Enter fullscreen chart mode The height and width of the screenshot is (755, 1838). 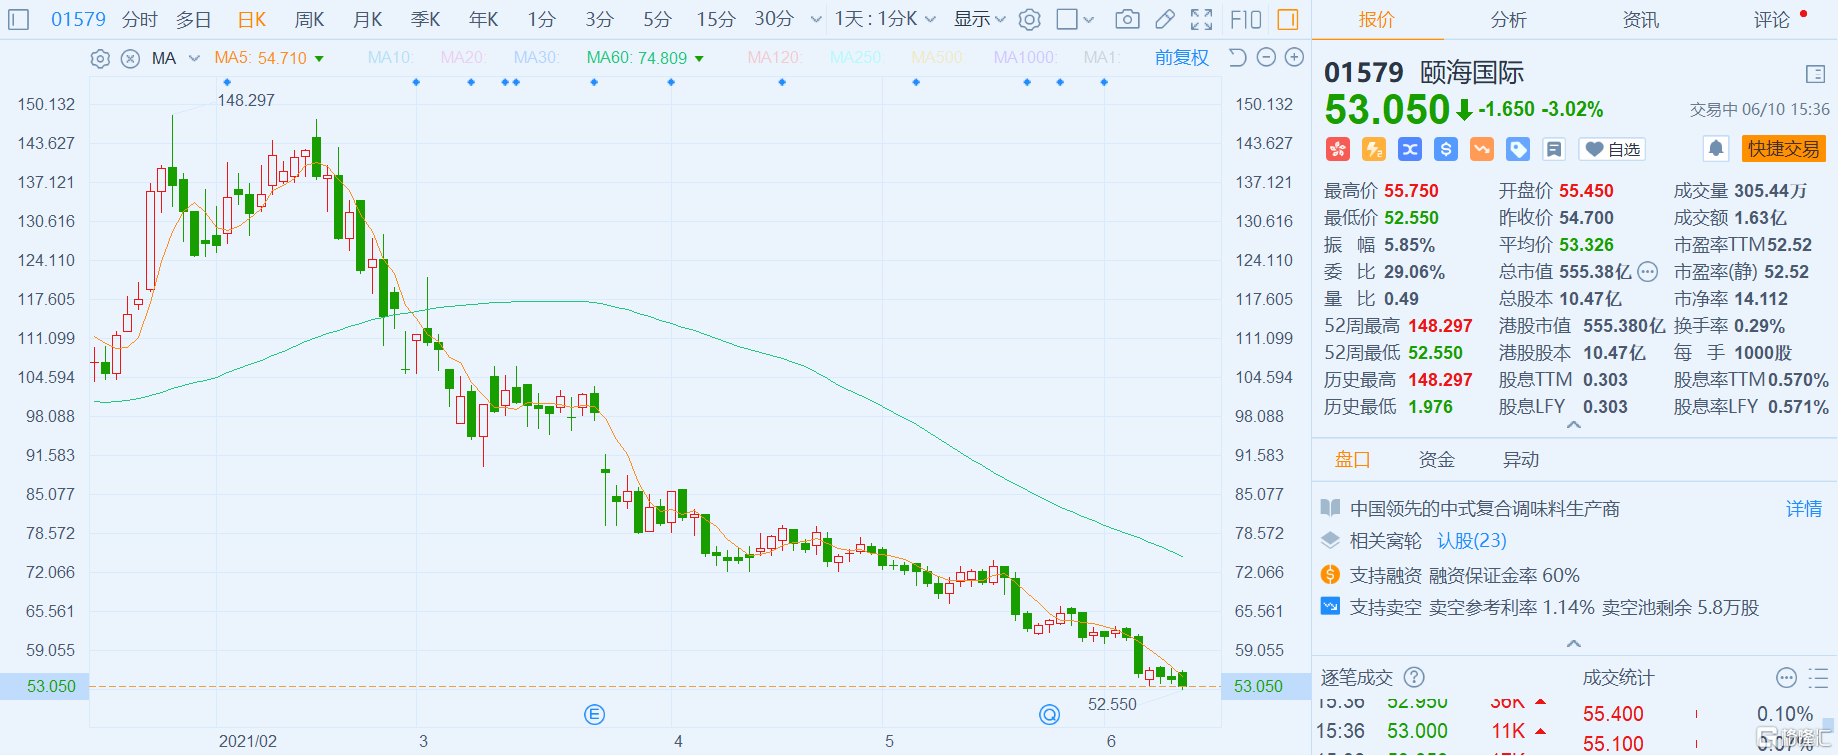pos(1202,19)
